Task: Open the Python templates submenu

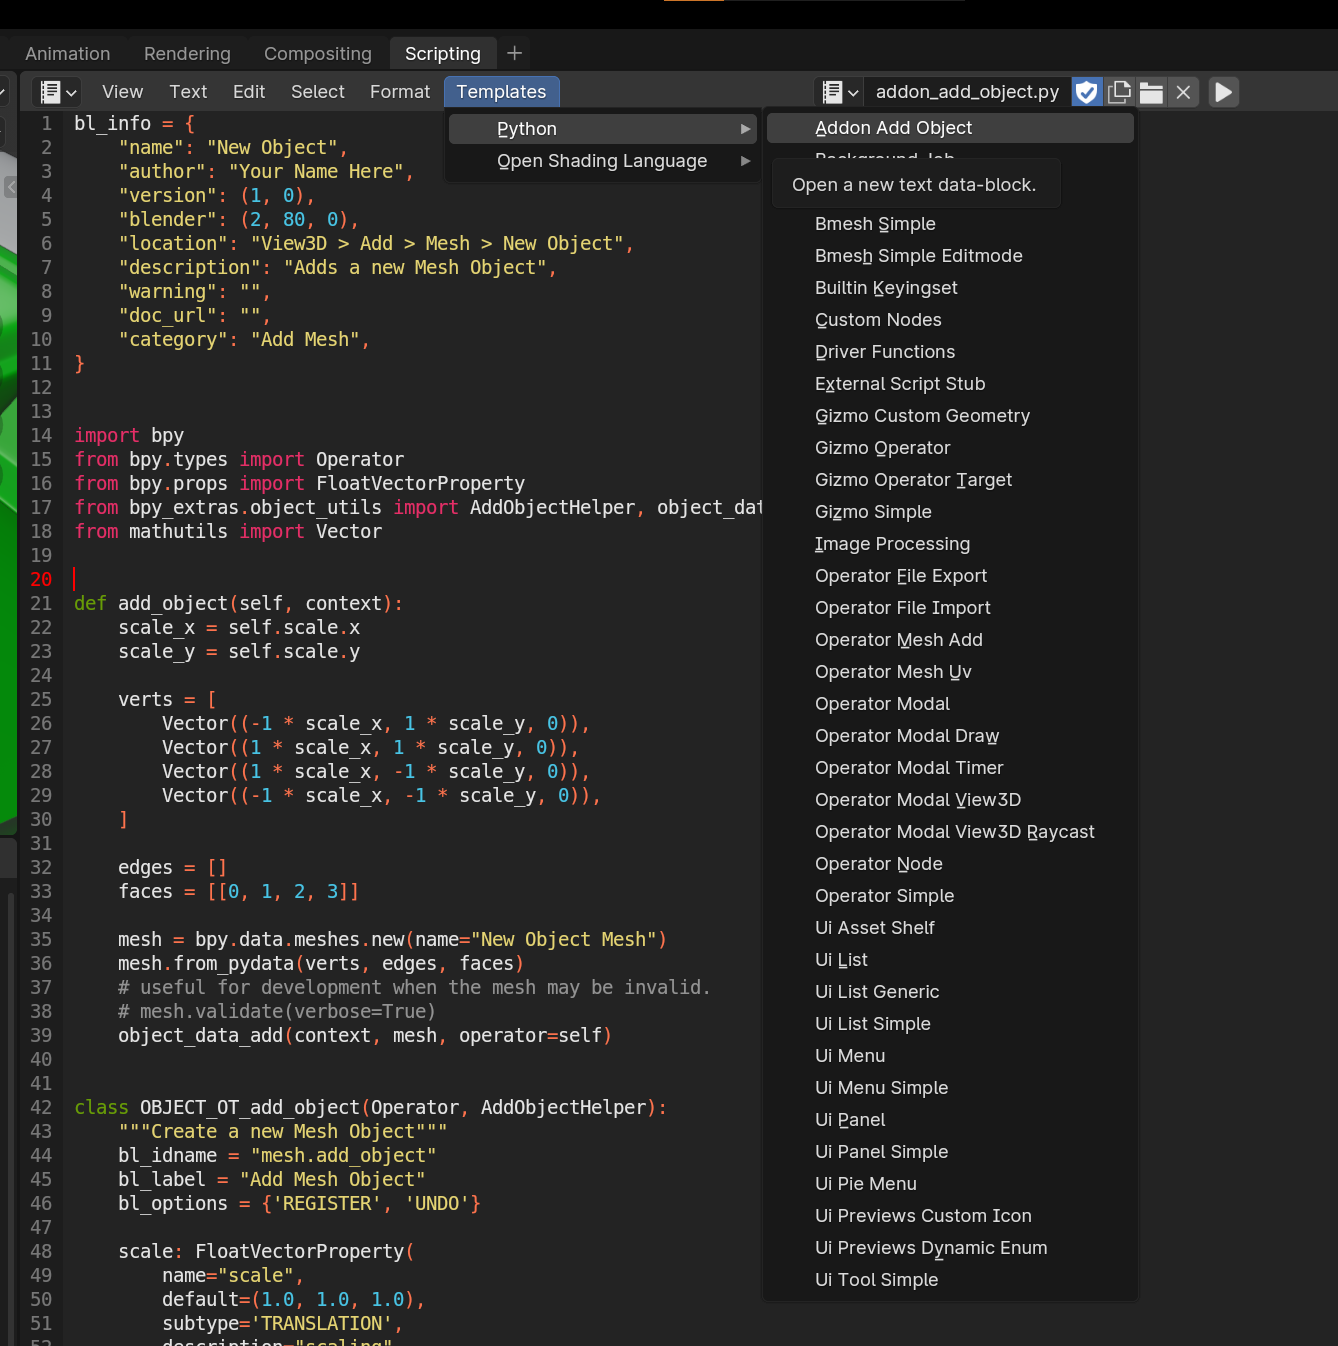Action: (x=601, y=129)
